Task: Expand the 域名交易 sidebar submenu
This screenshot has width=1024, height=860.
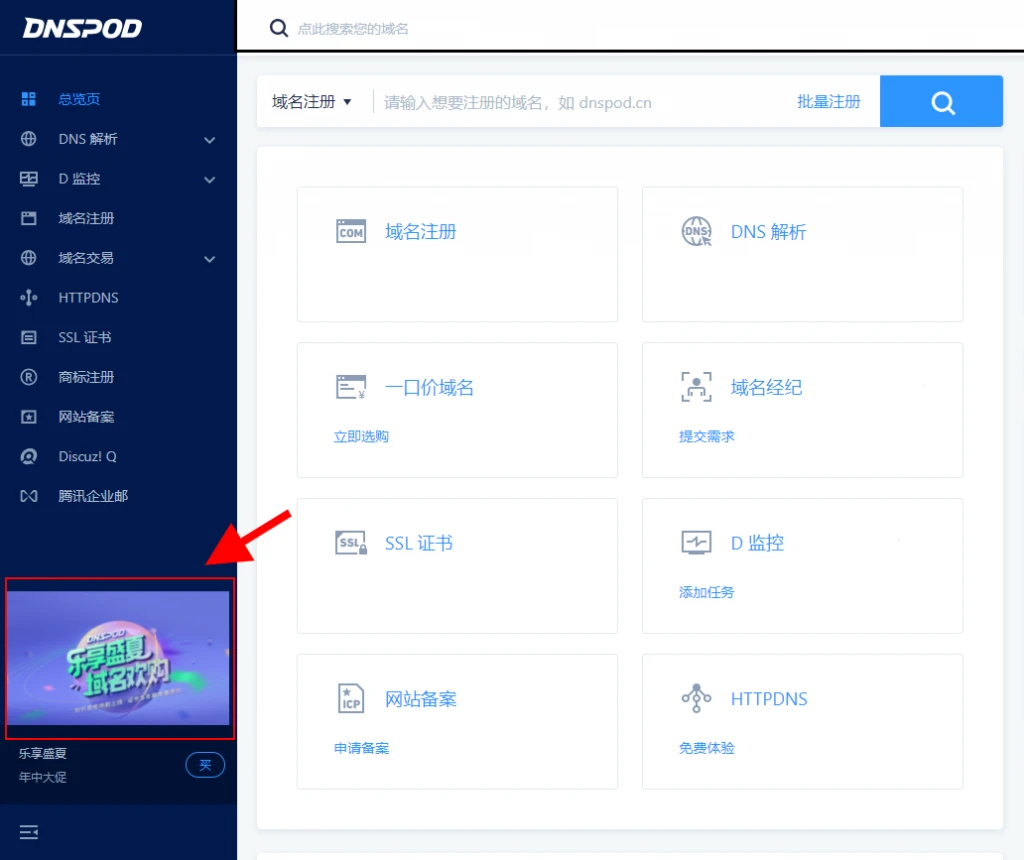Action: (210, 259)
